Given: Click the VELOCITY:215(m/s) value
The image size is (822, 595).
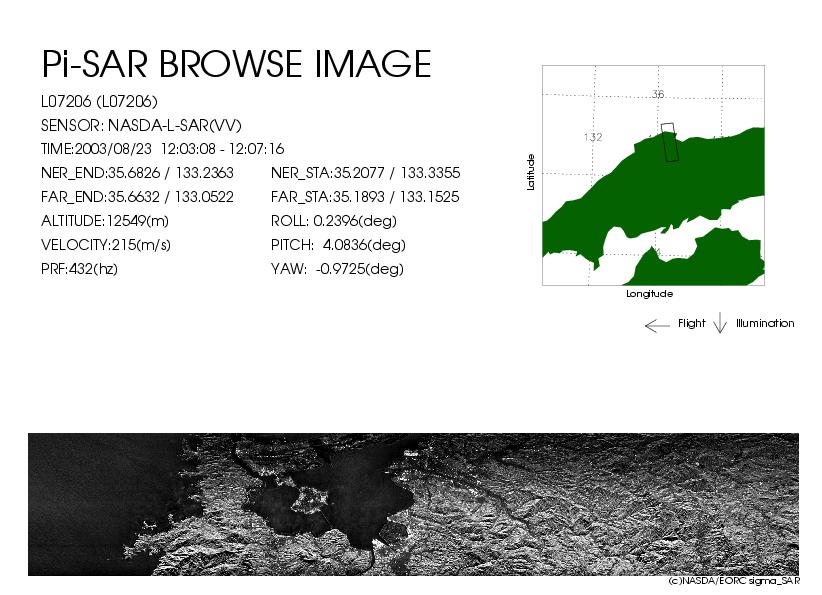Looking at the screenshot, I should (106, 245).
